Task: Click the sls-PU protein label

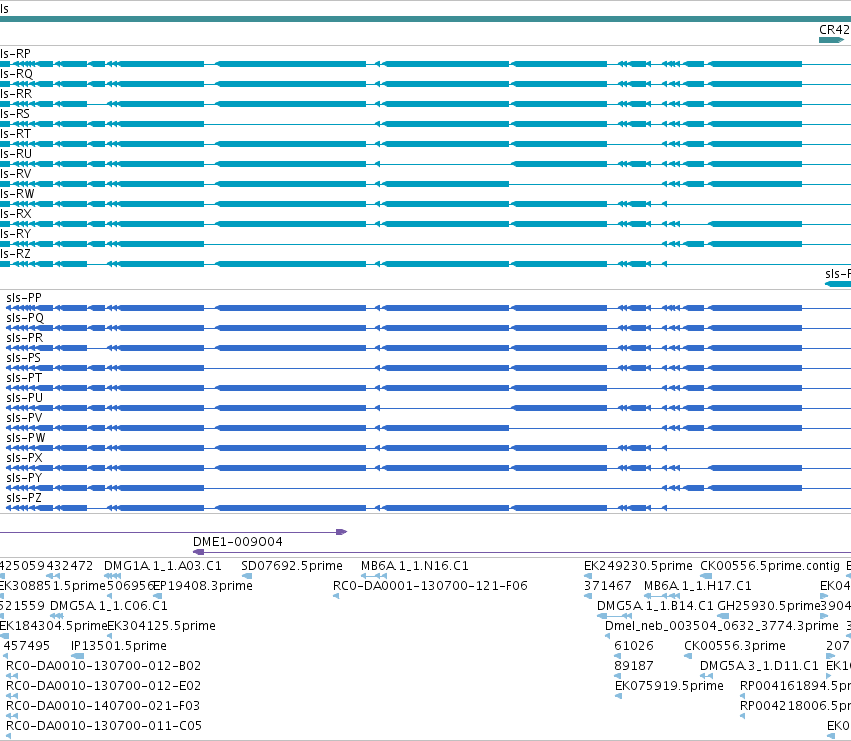Action: (x=24, y=398)
